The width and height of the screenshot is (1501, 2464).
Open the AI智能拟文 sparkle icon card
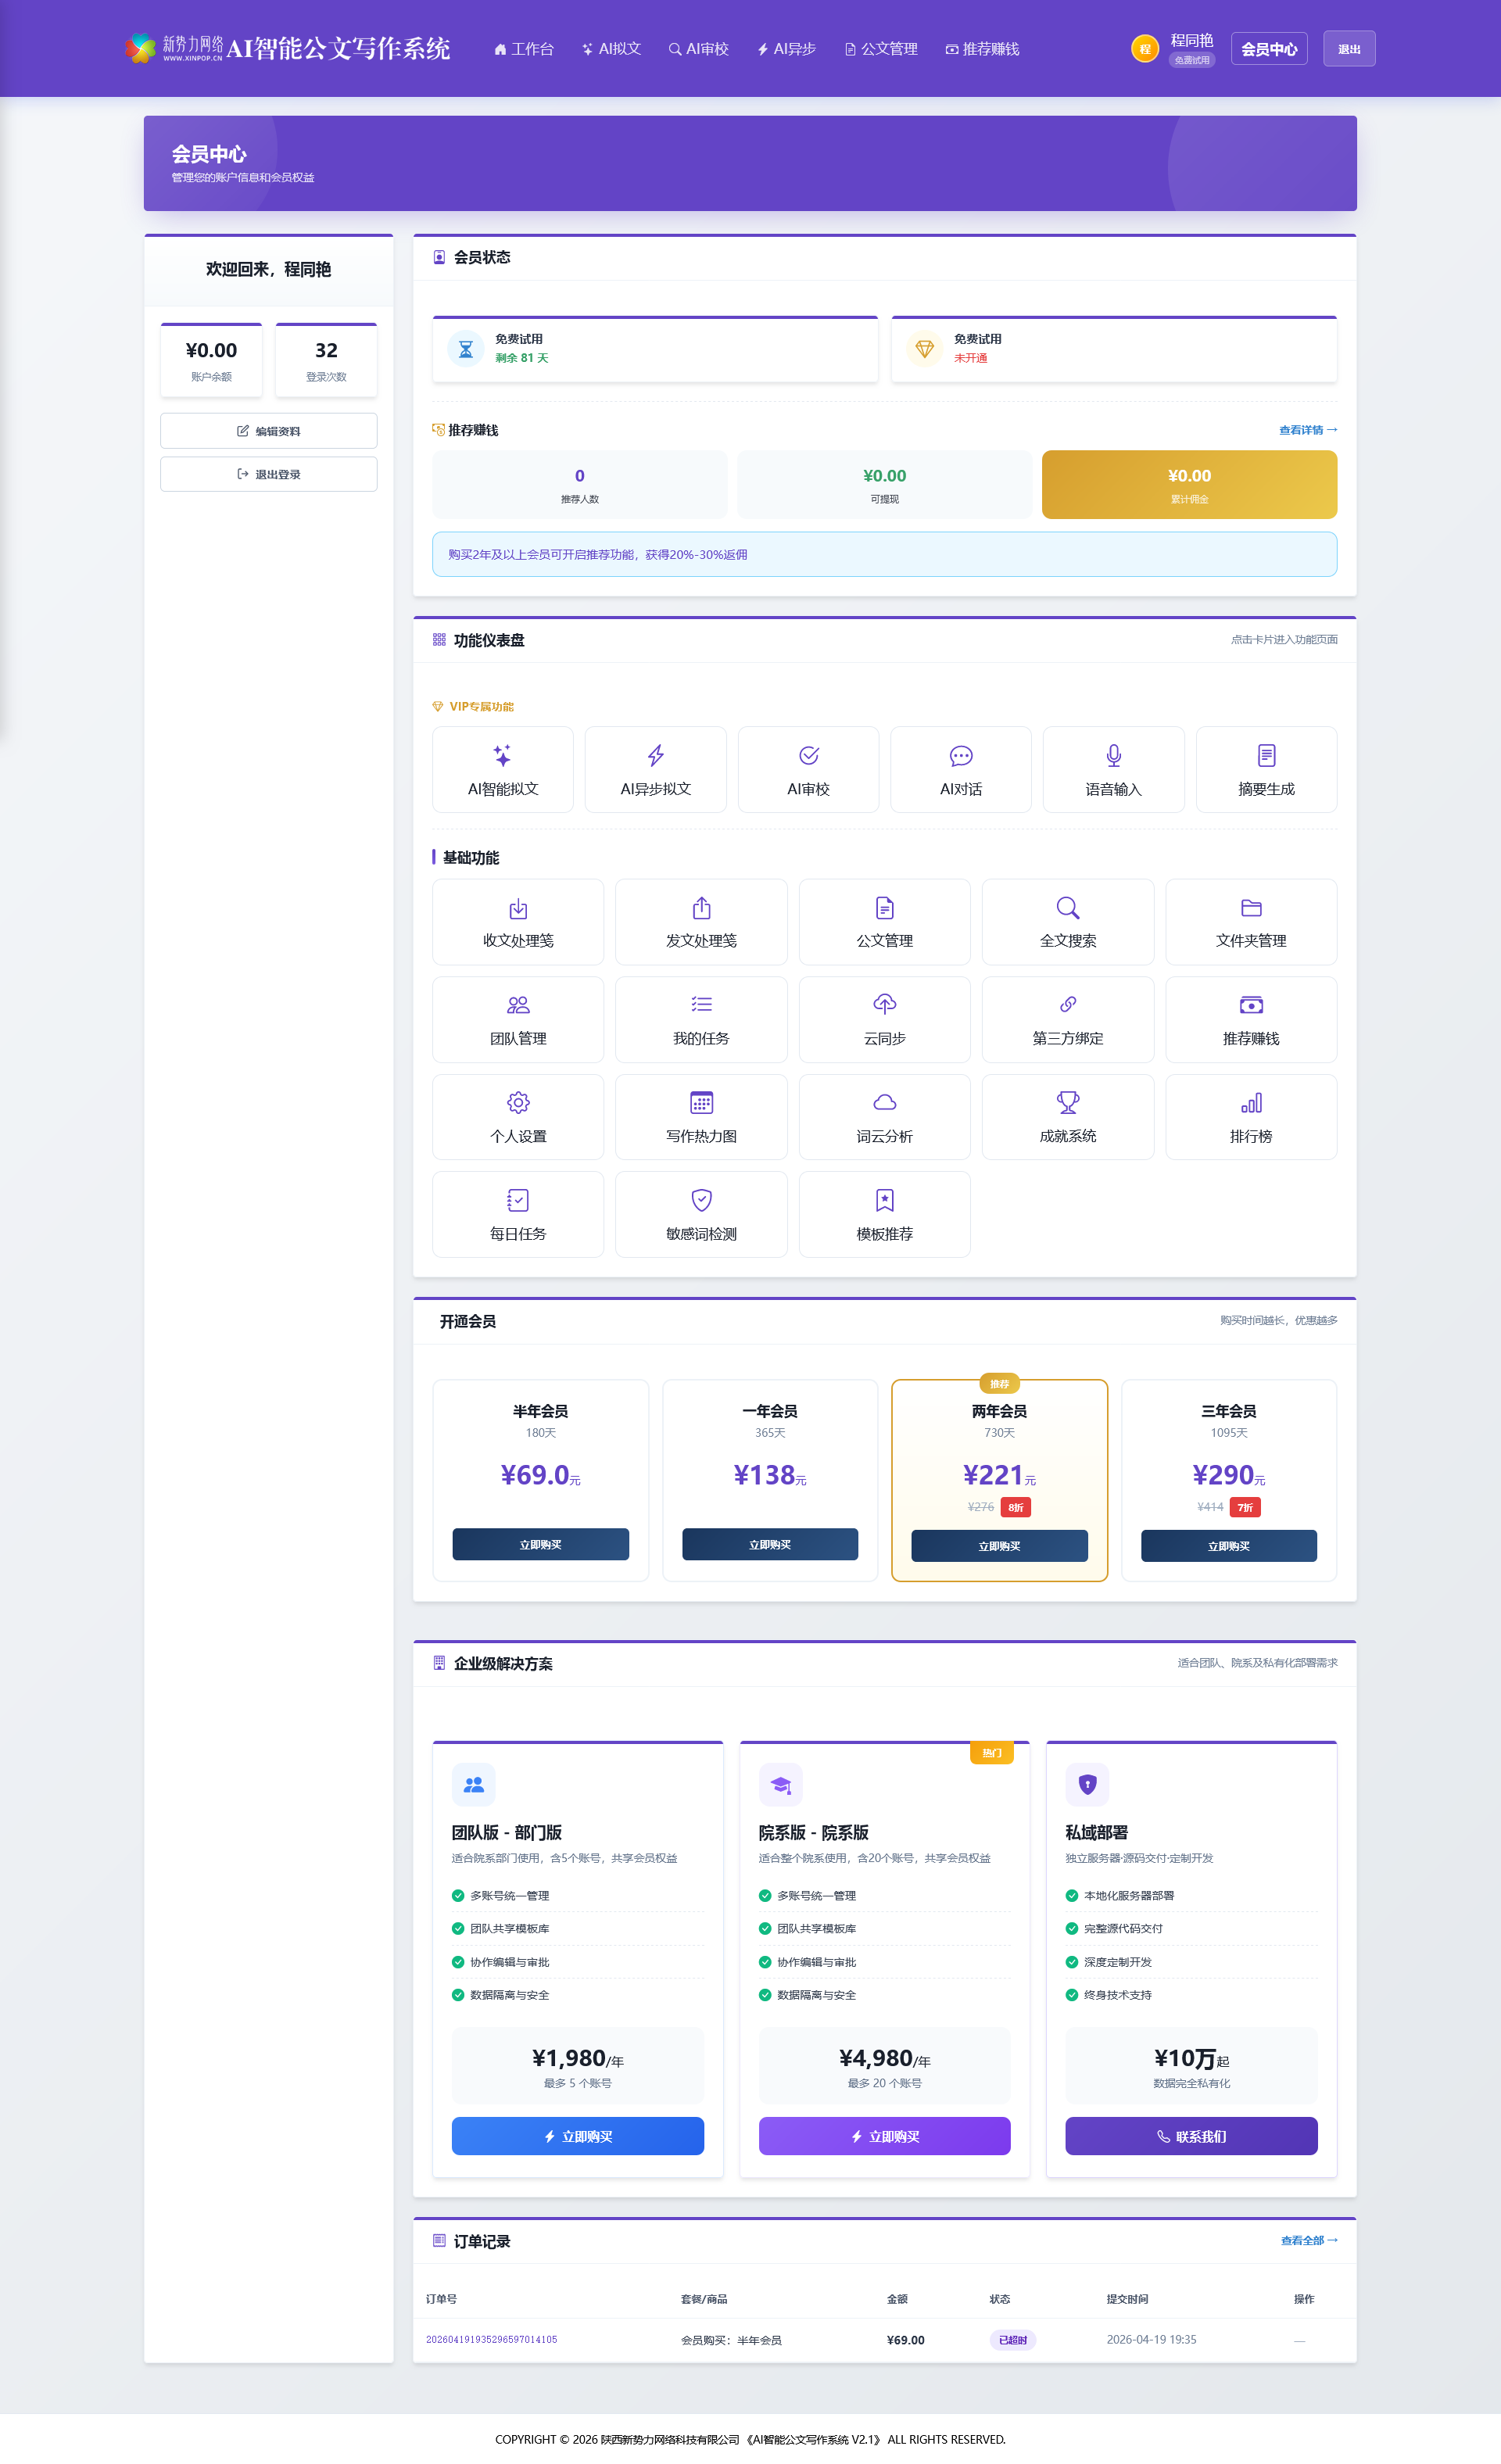(x=502, y=756)
